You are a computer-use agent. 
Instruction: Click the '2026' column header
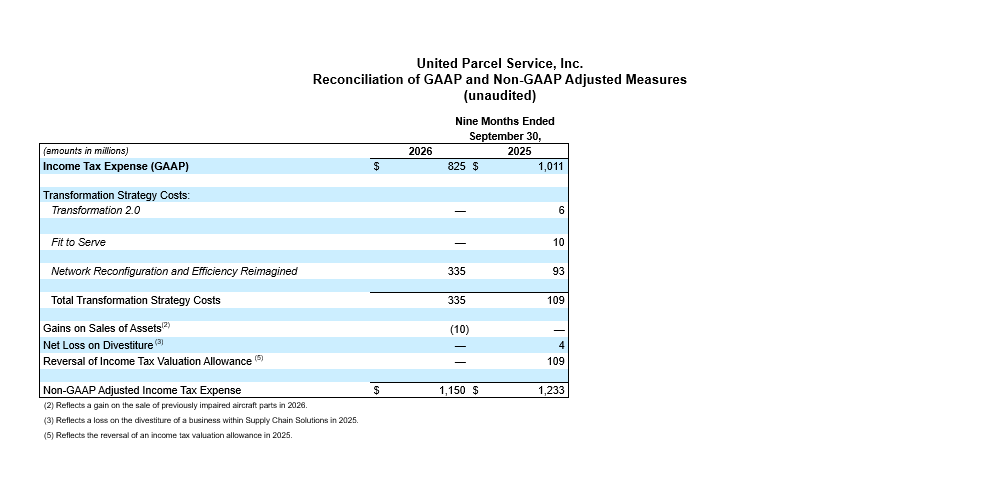(x=420, y=152)
